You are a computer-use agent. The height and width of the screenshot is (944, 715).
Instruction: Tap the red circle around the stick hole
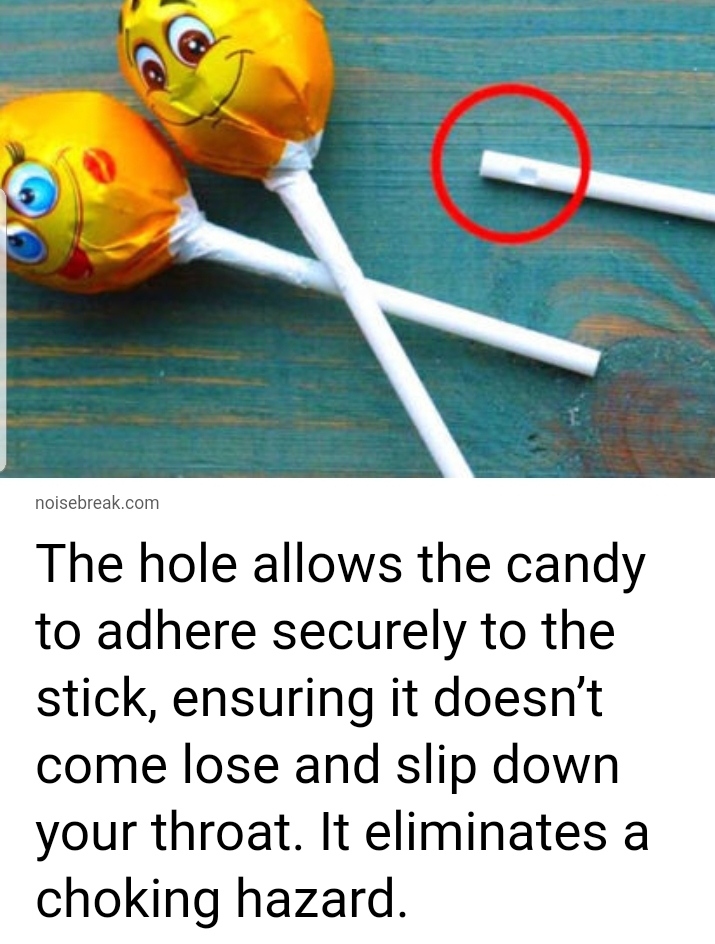click(510, 163)
